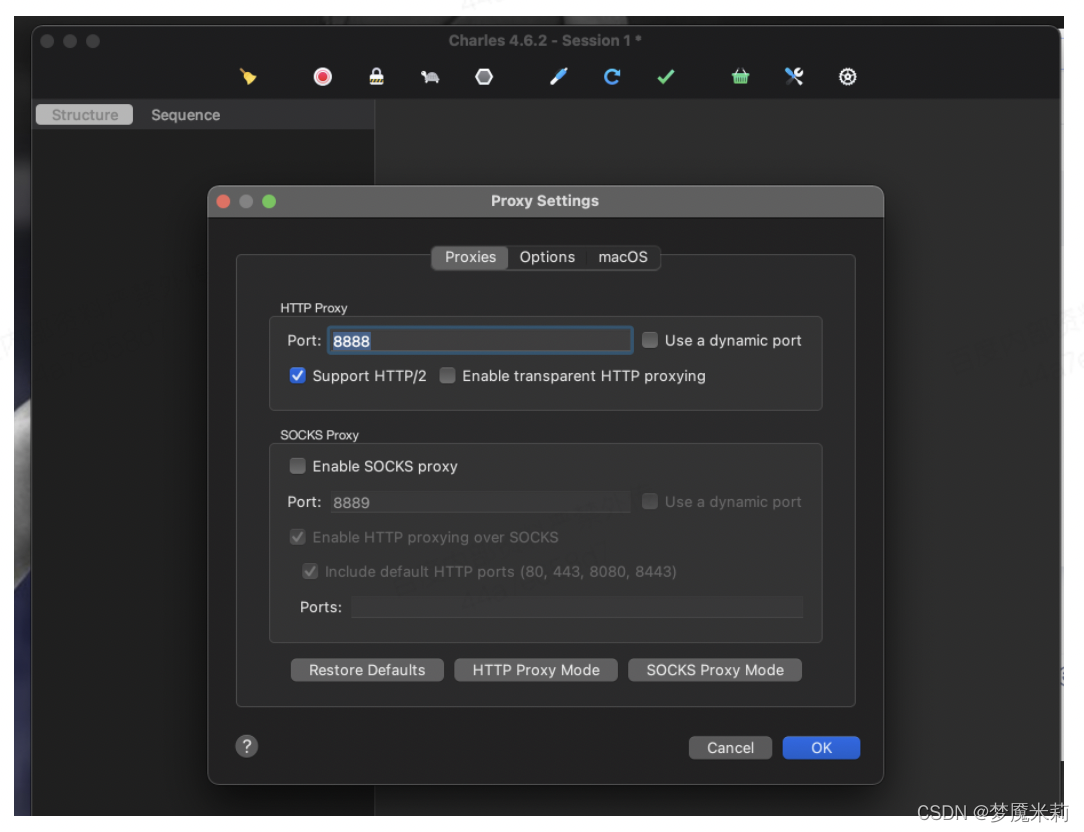Click the HTTP Proxy port field

tap(480, 340)
